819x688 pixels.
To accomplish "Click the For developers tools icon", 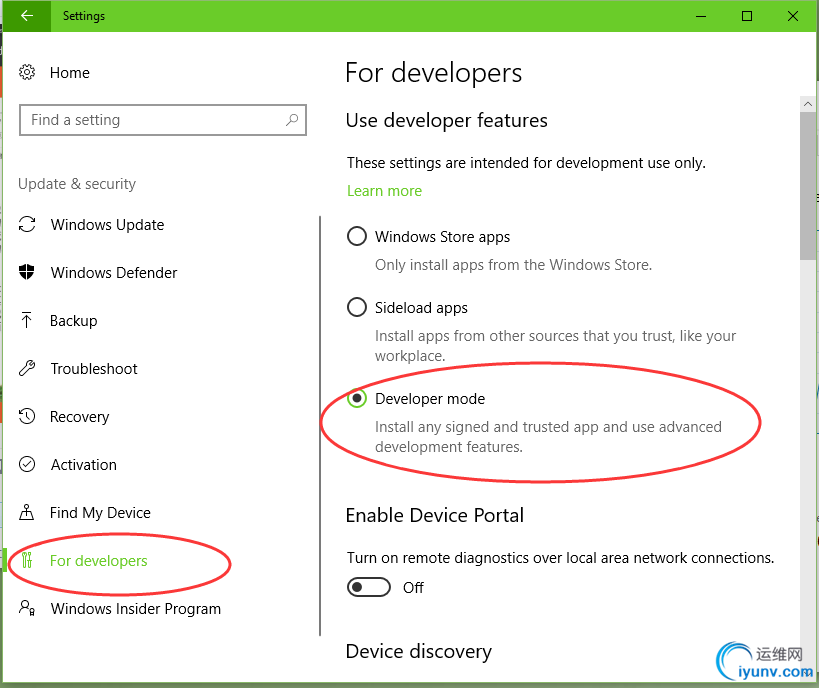I will 27,560.
